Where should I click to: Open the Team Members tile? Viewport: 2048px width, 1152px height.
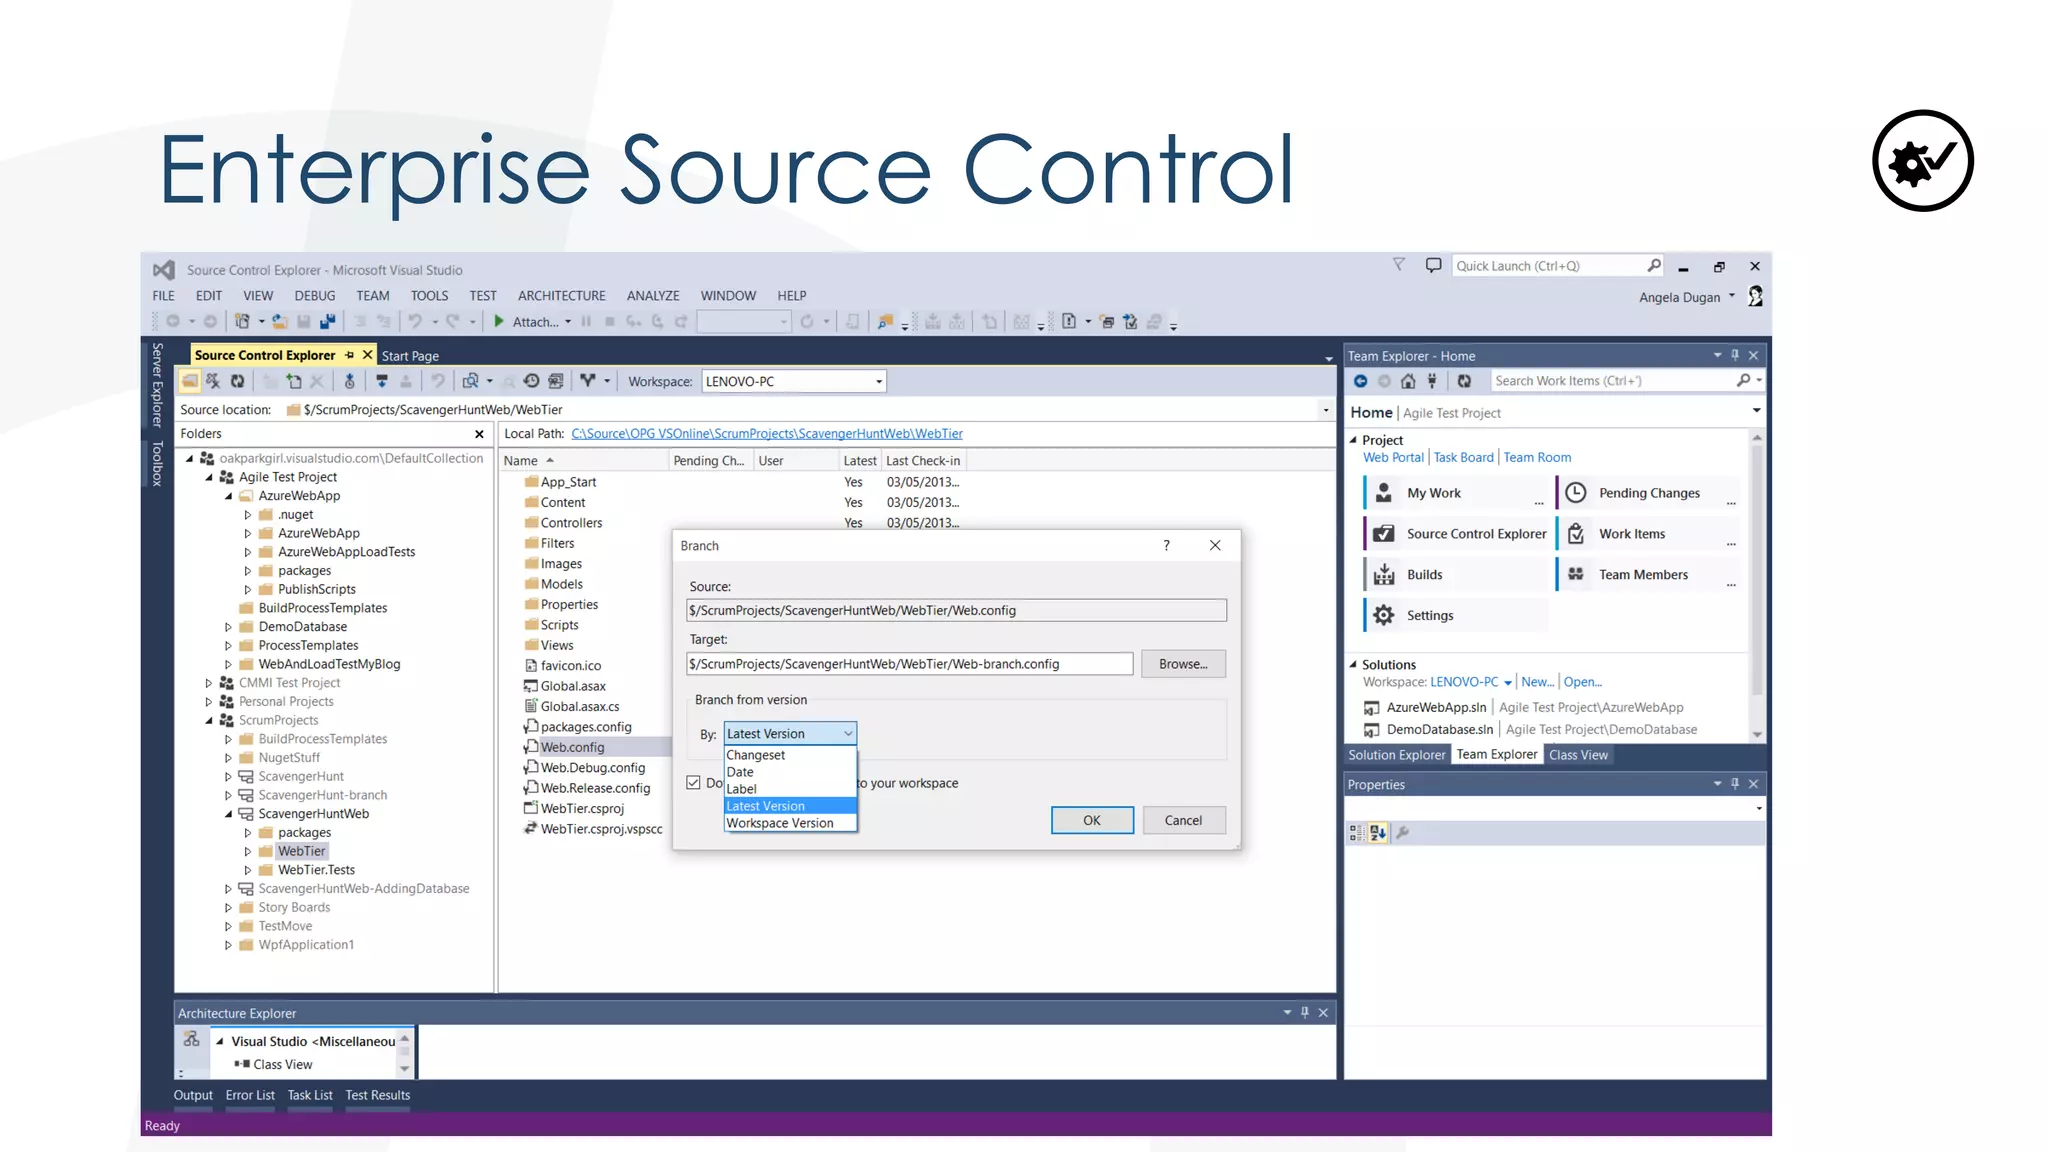click(x=1648, y=575)
